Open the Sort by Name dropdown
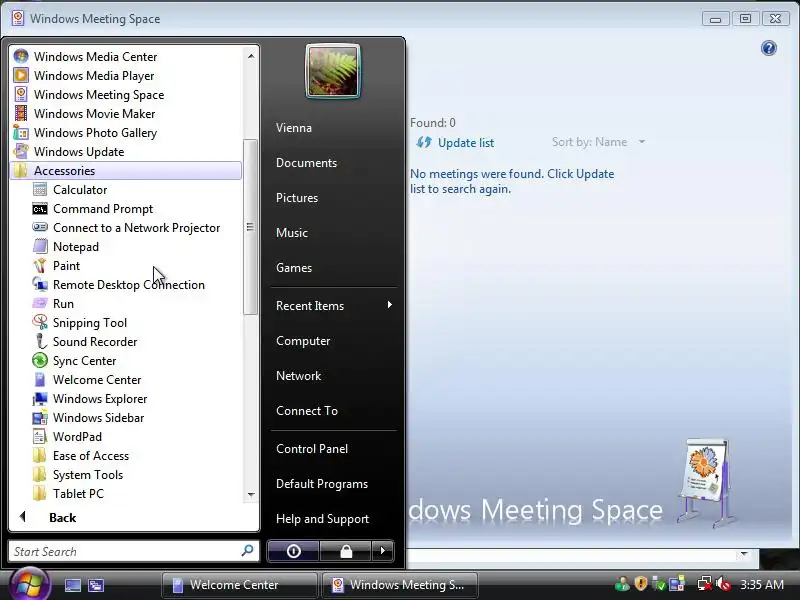Image resolution: width=800 pixels, height=600 pixels. (x=598, y=142)
